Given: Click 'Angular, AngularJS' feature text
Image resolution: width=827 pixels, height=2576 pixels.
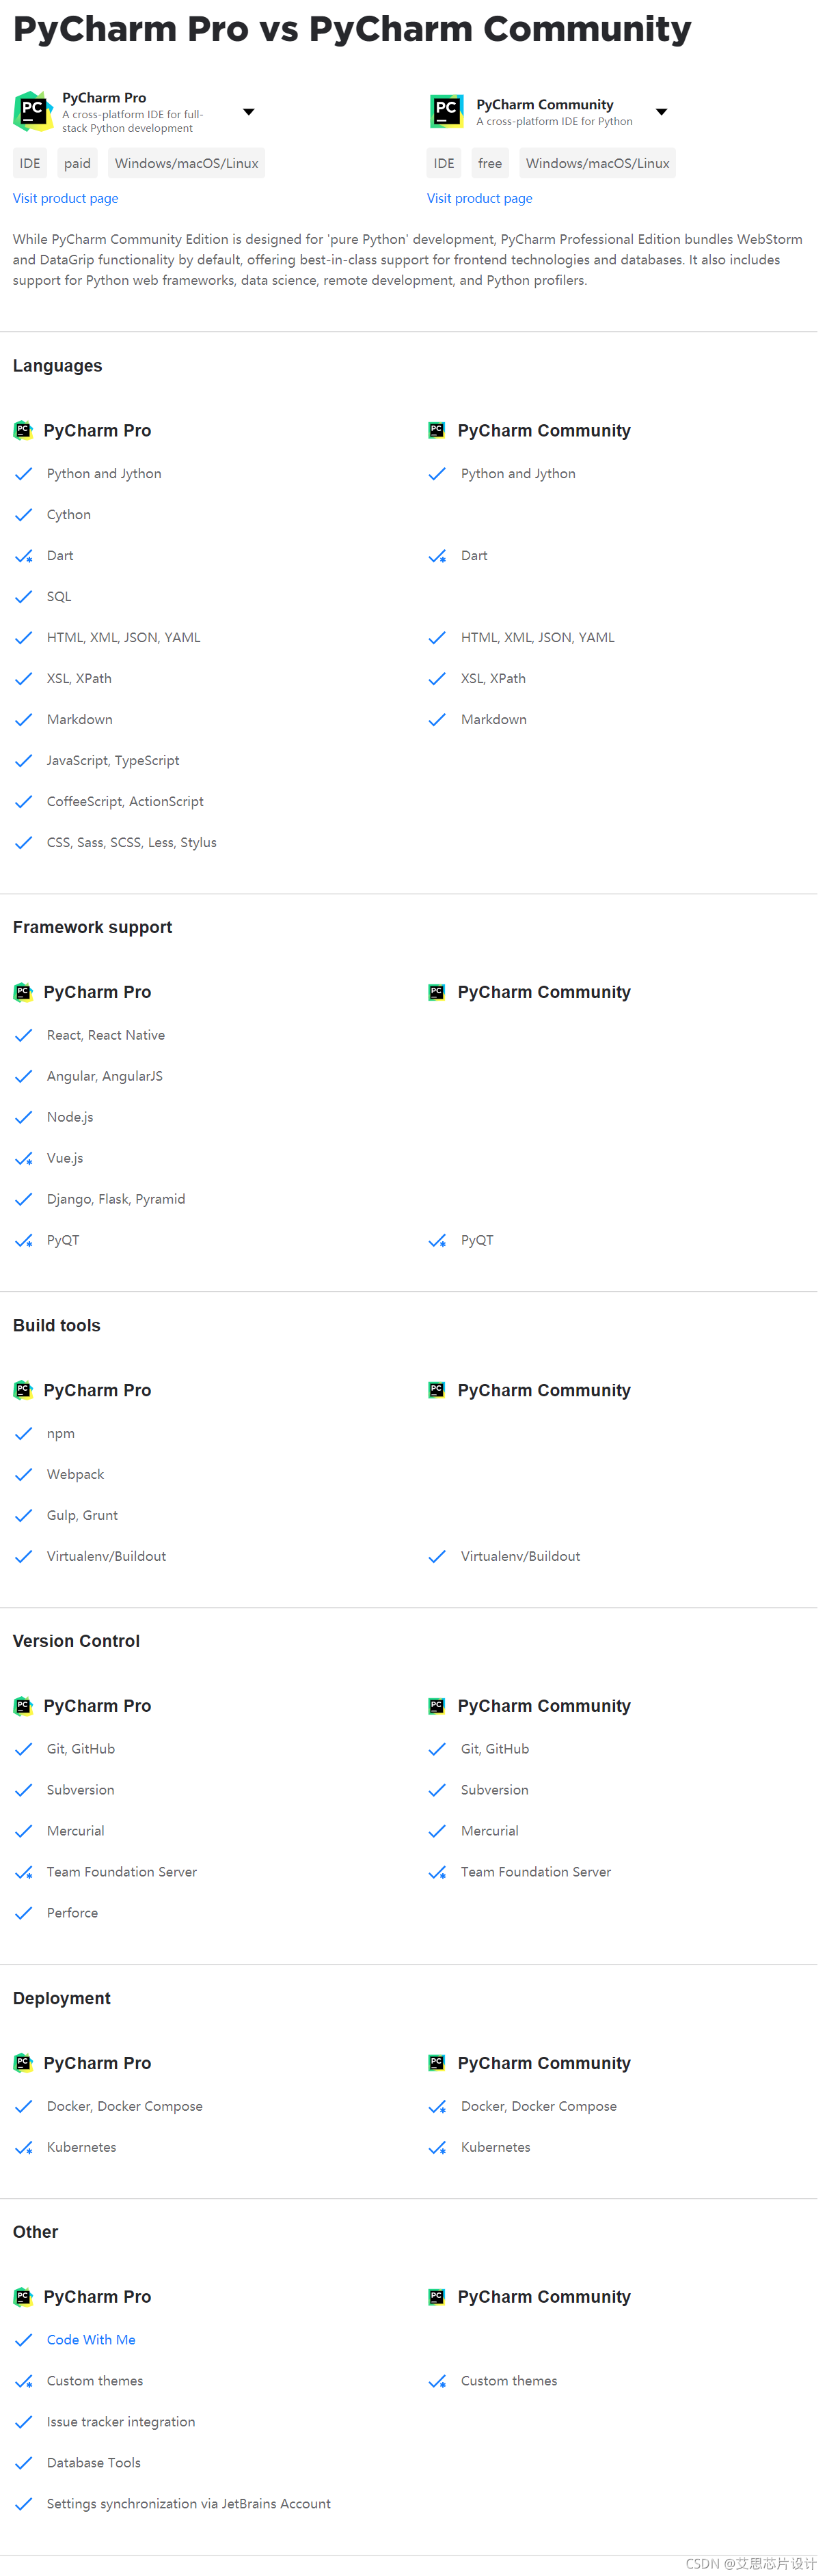Looking at the screenshot, I should click(x=105, y=1077).
